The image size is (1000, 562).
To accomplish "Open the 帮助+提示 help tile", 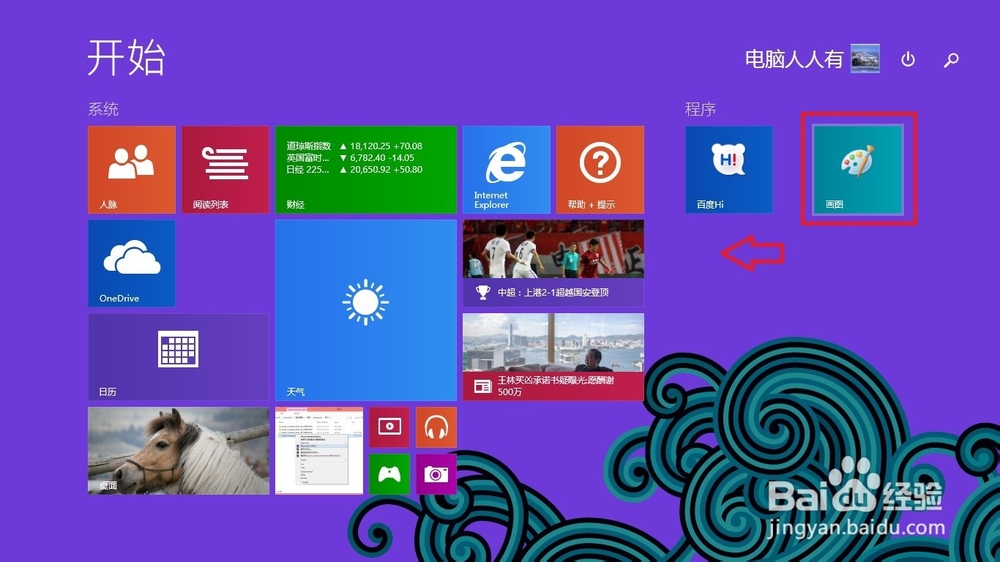I will (x=600, y=169).
